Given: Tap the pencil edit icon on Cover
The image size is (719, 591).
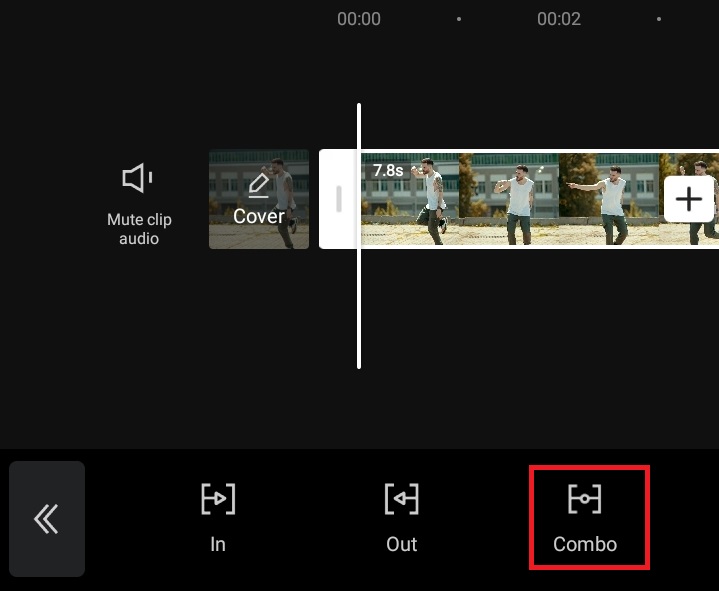Looking at the screenshot, I should pos(259,186).
